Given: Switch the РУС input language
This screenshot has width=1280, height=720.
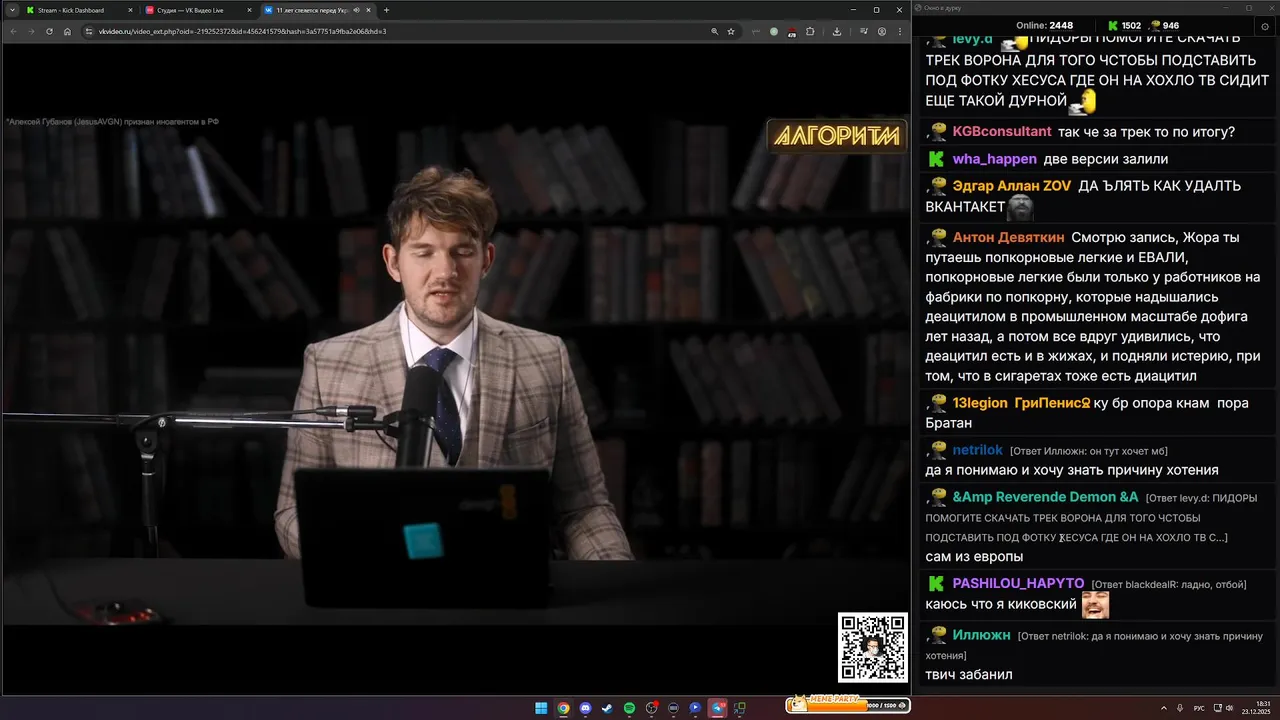Looking at the screenshot, I should [1199, 708].
